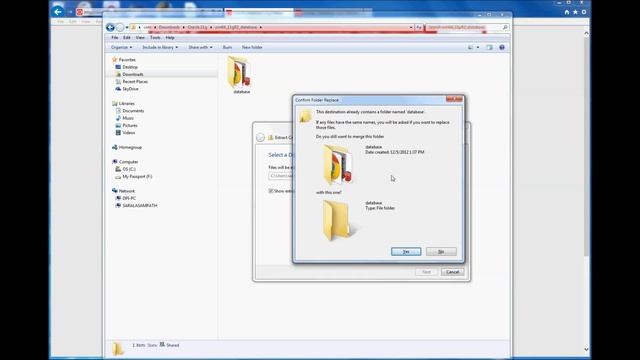Open Recent Places in Favorites
Image resolution: width=640 pixels, height=360 pixels.
135,82
